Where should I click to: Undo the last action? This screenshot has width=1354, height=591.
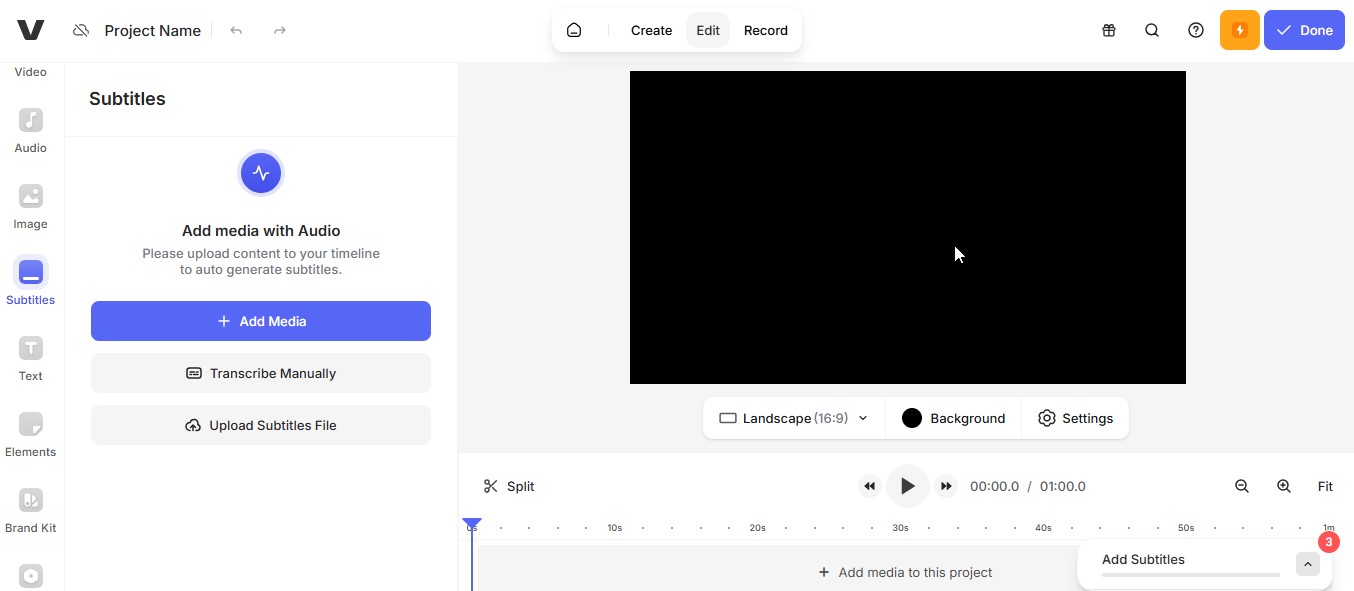coord(236,31)
